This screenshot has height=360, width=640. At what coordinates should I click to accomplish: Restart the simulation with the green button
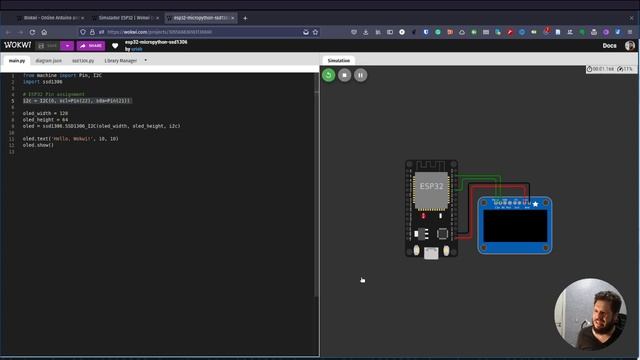tap(329, 75)
